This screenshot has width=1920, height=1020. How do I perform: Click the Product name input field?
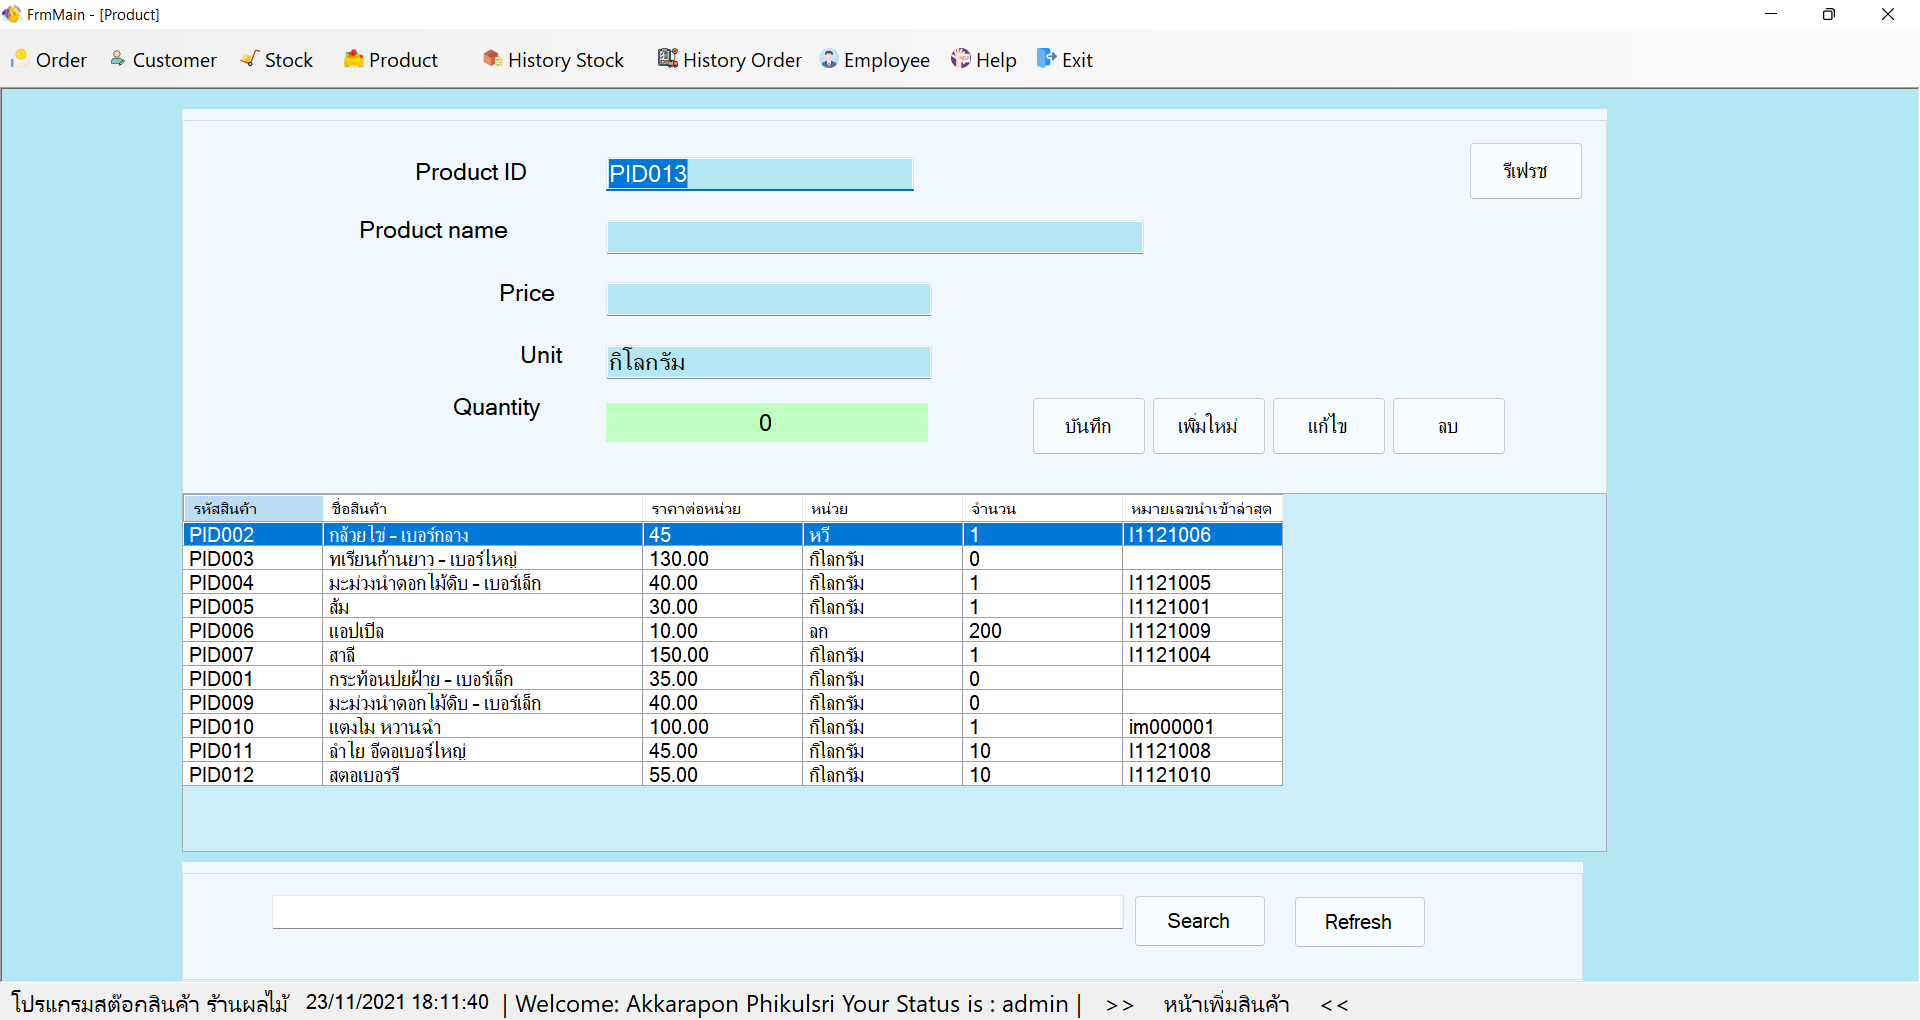coord(874,237)
